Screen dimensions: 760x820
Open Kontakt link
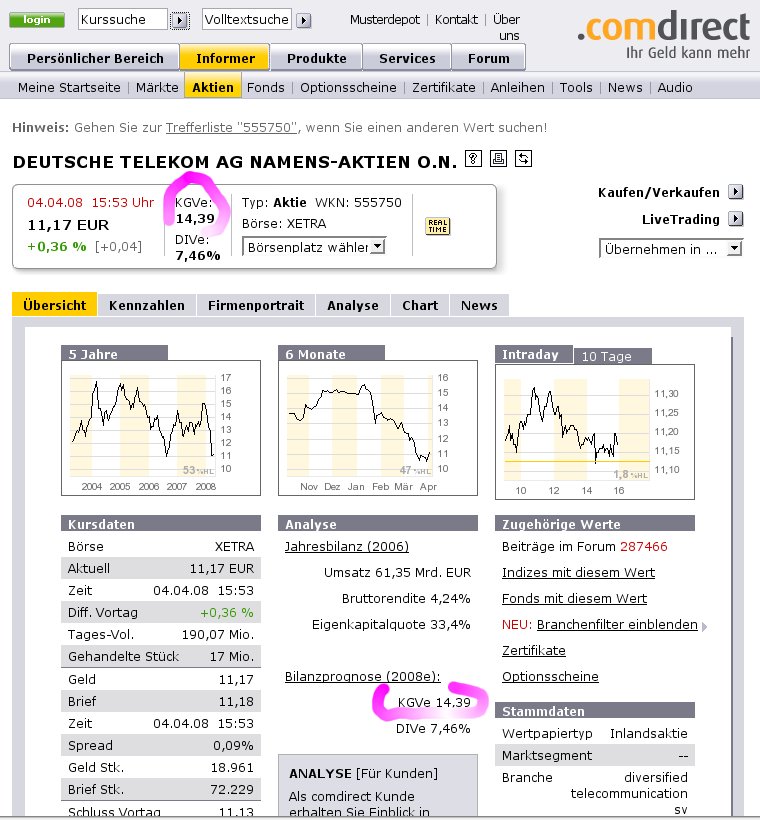[456, 20]
